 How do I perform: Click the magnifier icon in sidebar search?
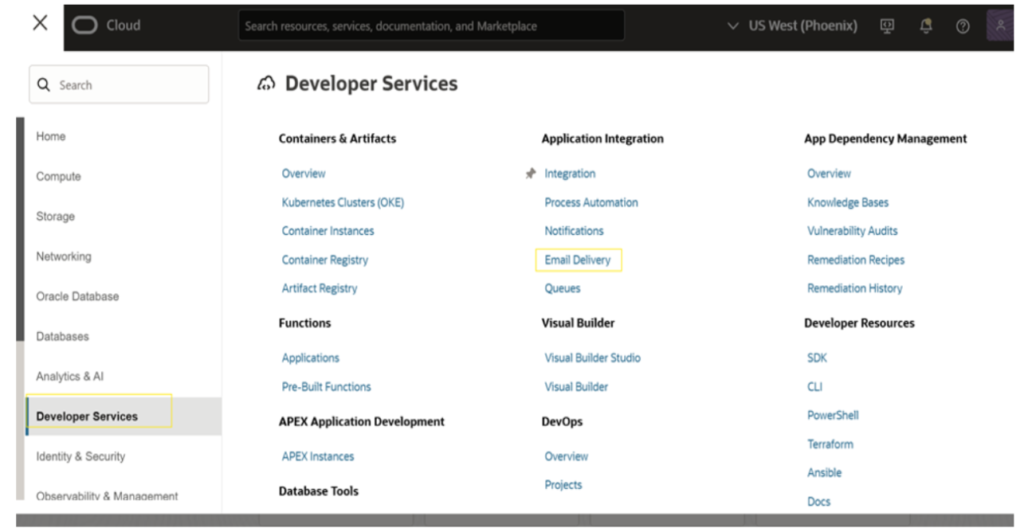point(44,85)
